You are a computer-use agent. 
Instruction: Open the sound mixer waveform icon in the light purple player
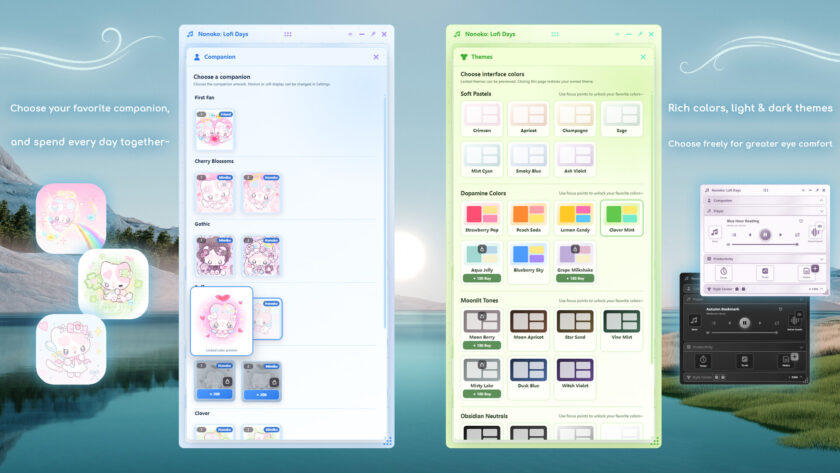click(x=815, y=232)
